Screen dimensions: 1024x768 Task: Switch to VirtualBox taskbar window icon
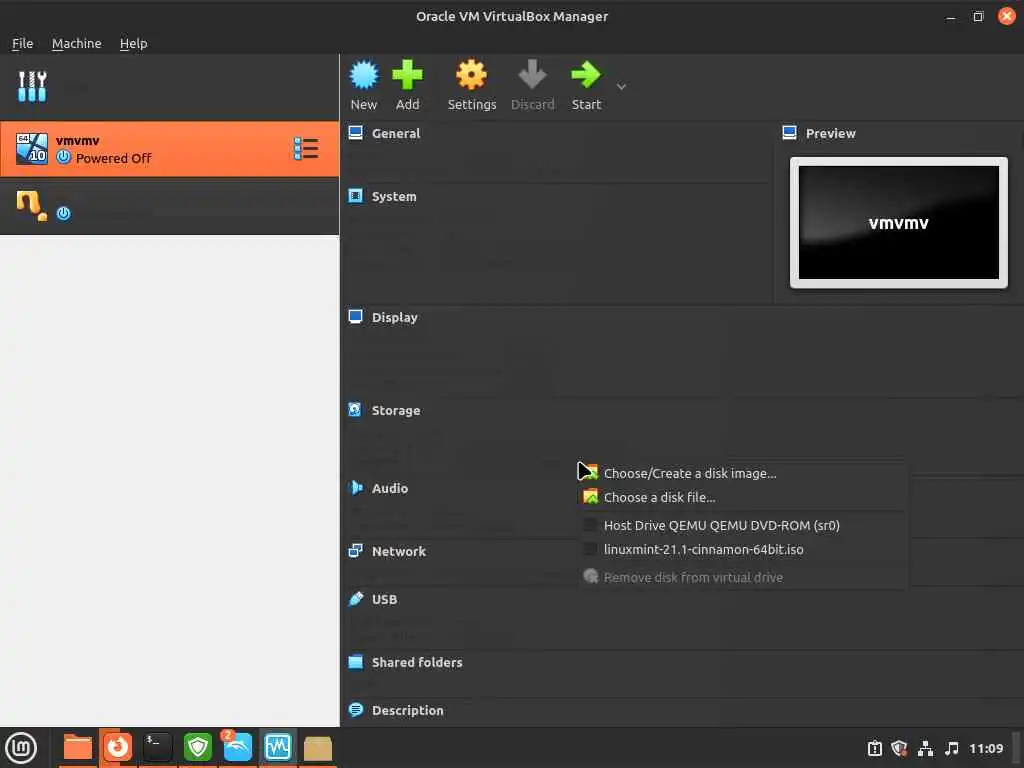(278, 746)
